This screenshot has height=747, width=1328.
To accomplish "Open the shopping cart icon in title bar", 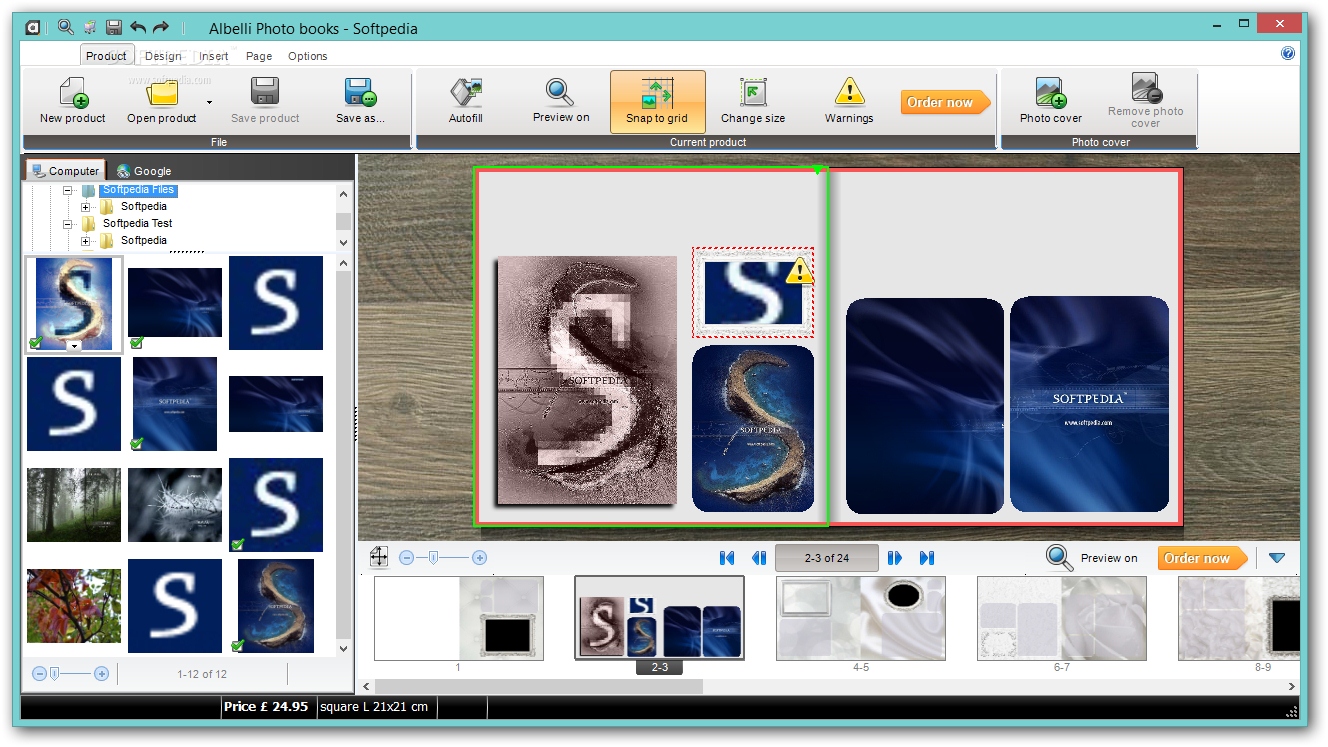I will click(x=90, y=28).
